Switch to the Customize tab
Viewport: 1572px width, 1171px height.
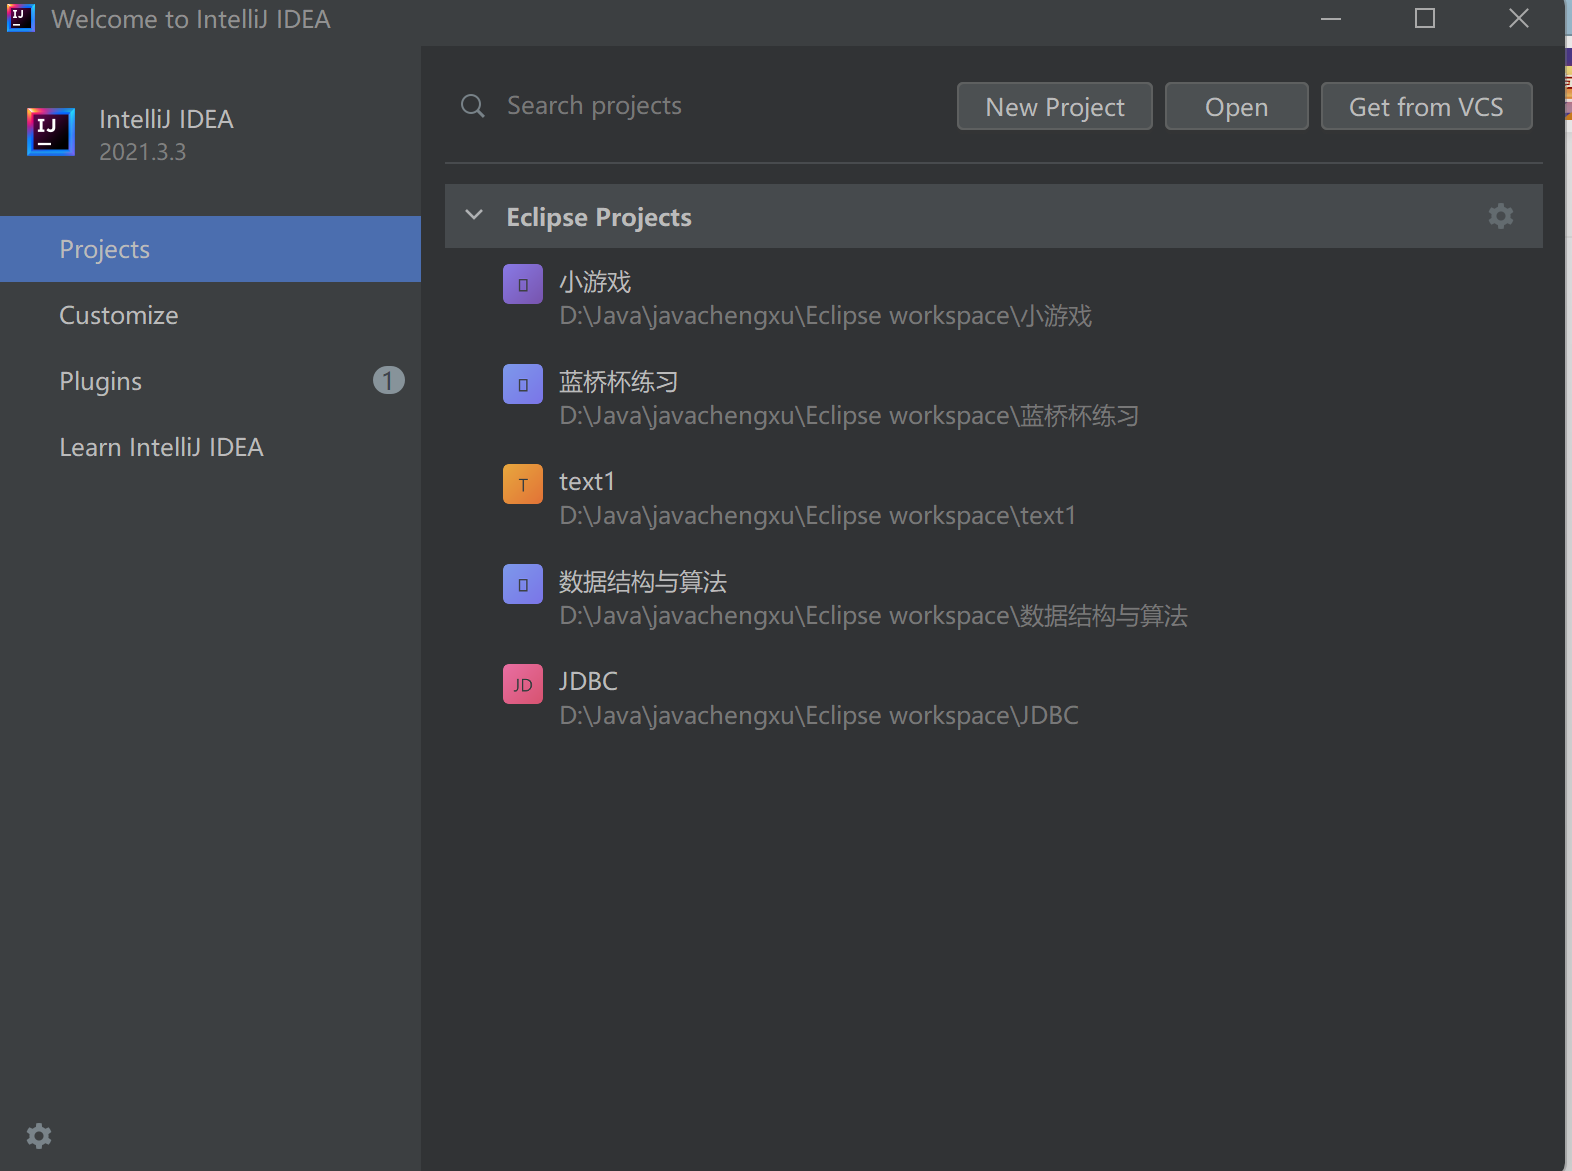210,315
